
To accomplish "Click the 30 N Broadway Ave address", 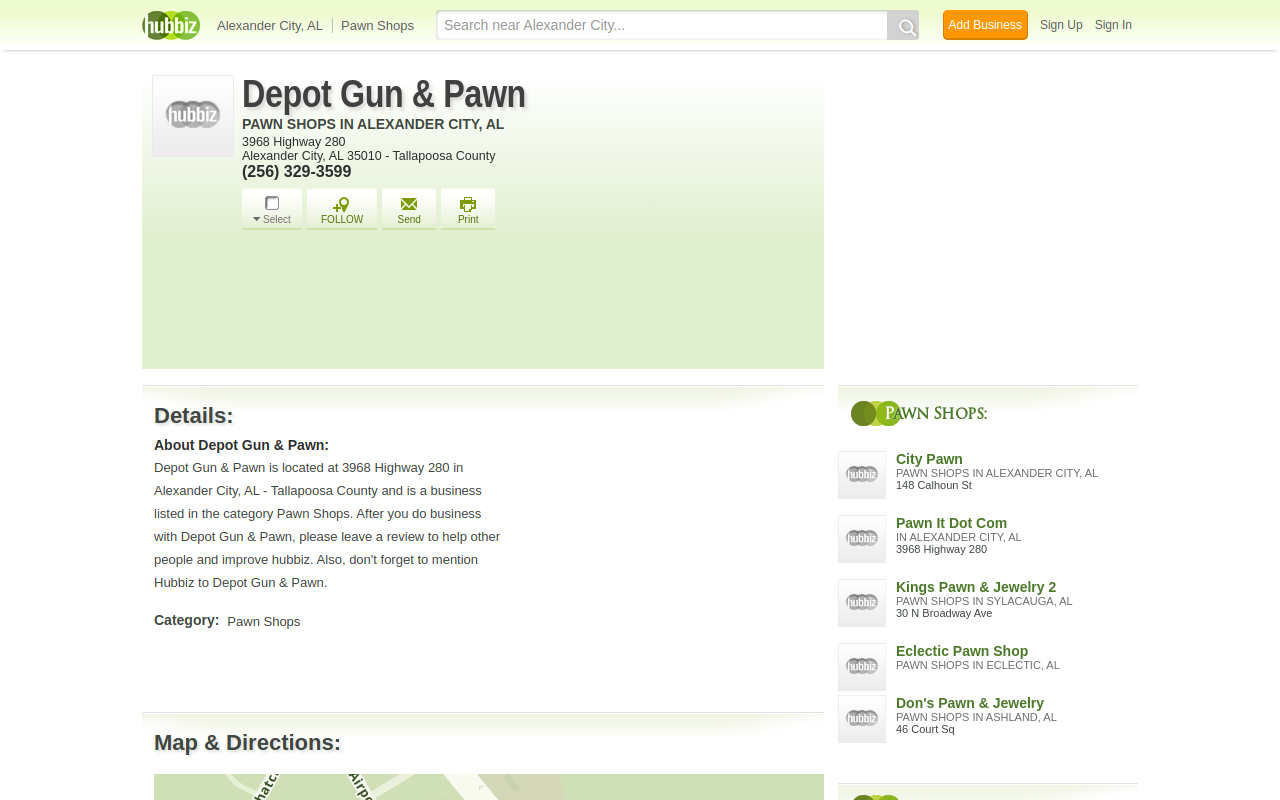I will pyautogui.click(x=944, y=613).
